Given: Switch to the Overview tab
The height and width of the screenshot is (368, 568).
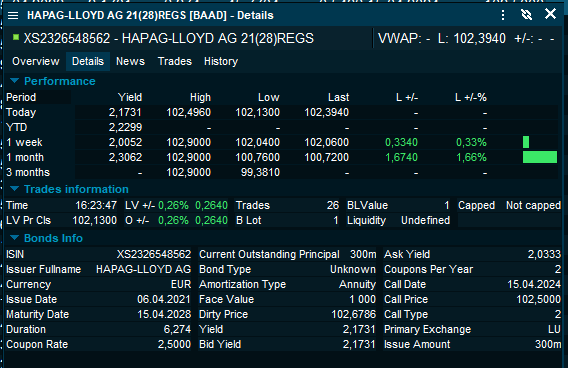Looking at the screenshot, I should [x=36, y=61].
